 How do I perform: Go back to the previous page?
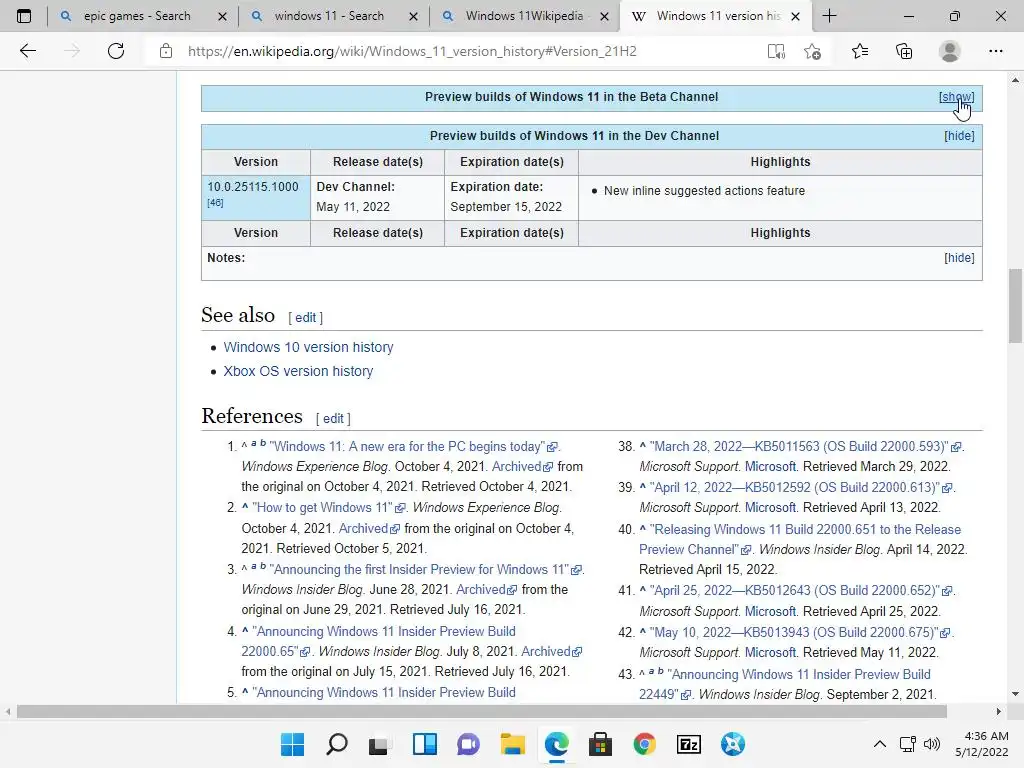(x=27, y=51)
